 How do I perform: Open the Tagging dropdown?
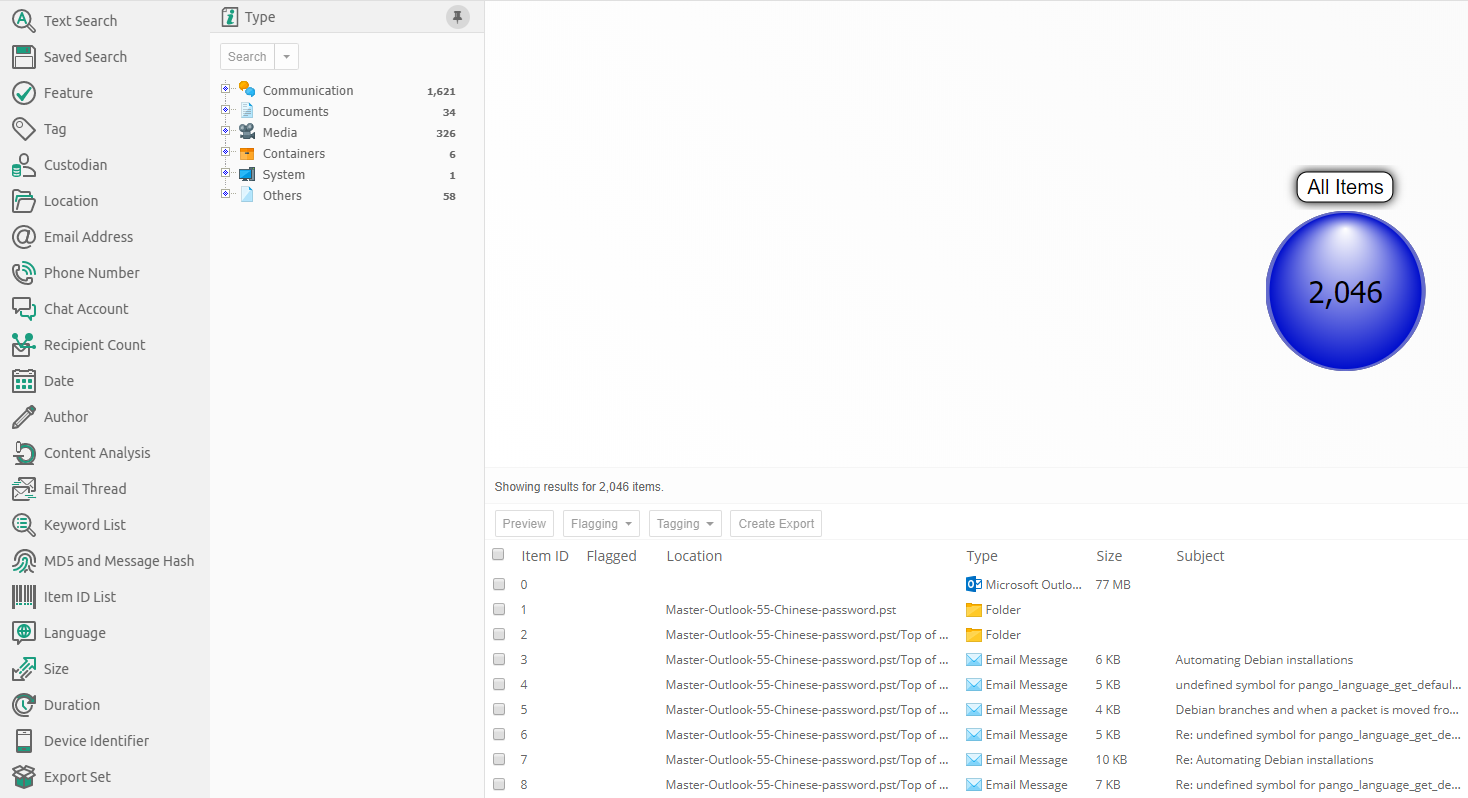tap(685, 524)
